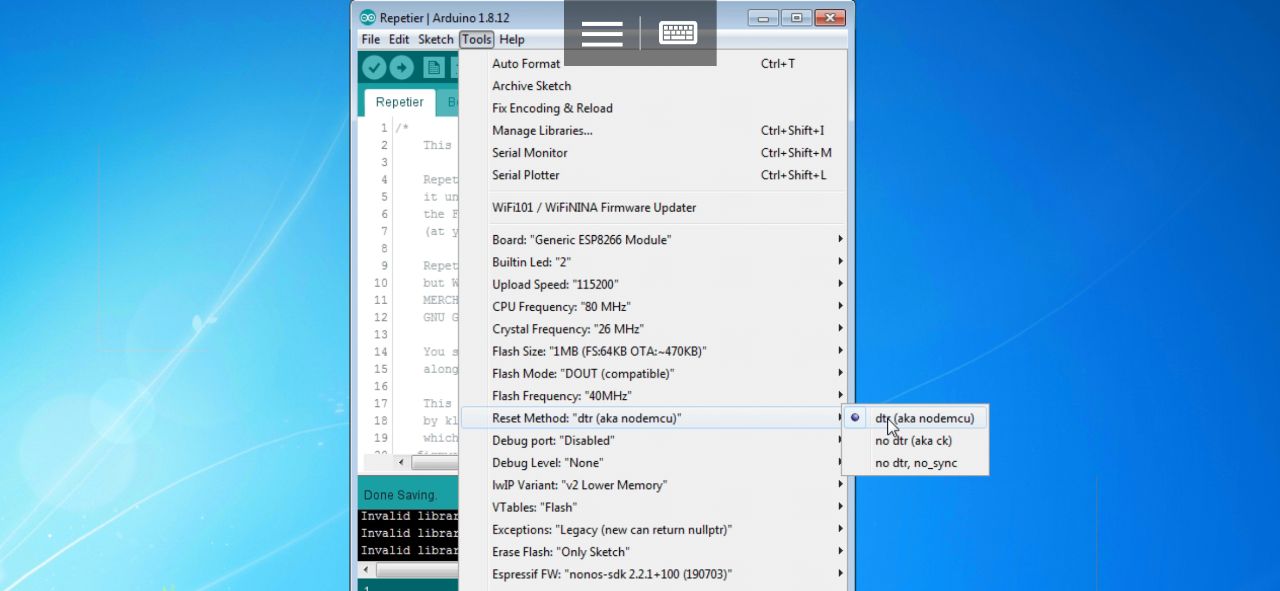Click the New sketch document icon
The width and height of the screenshot is (1280, 591).
coord(434,67)
